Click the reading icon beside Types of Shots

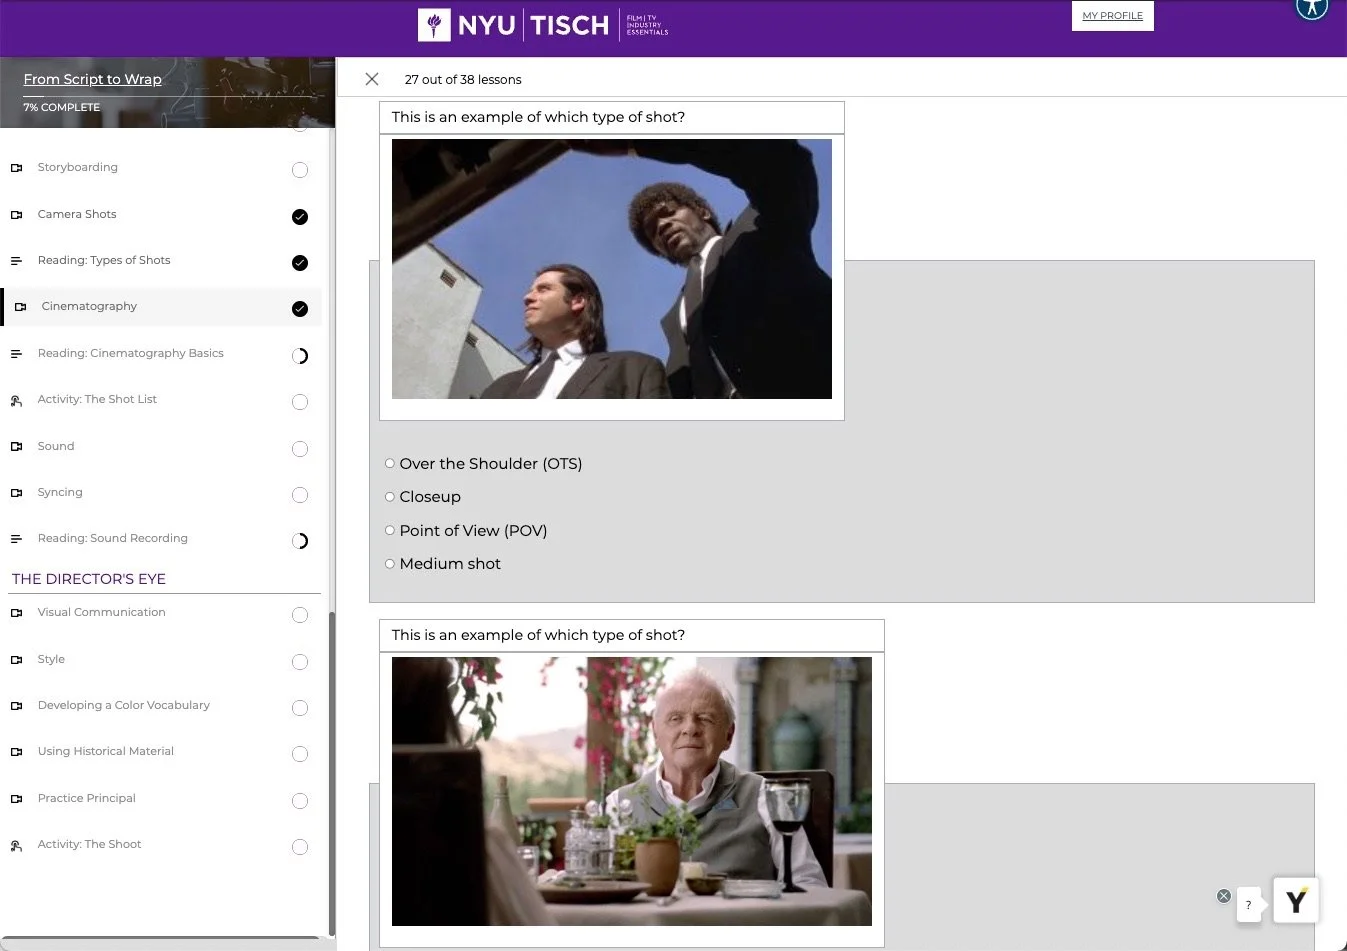pyautogui.click(x=16, y=261)
